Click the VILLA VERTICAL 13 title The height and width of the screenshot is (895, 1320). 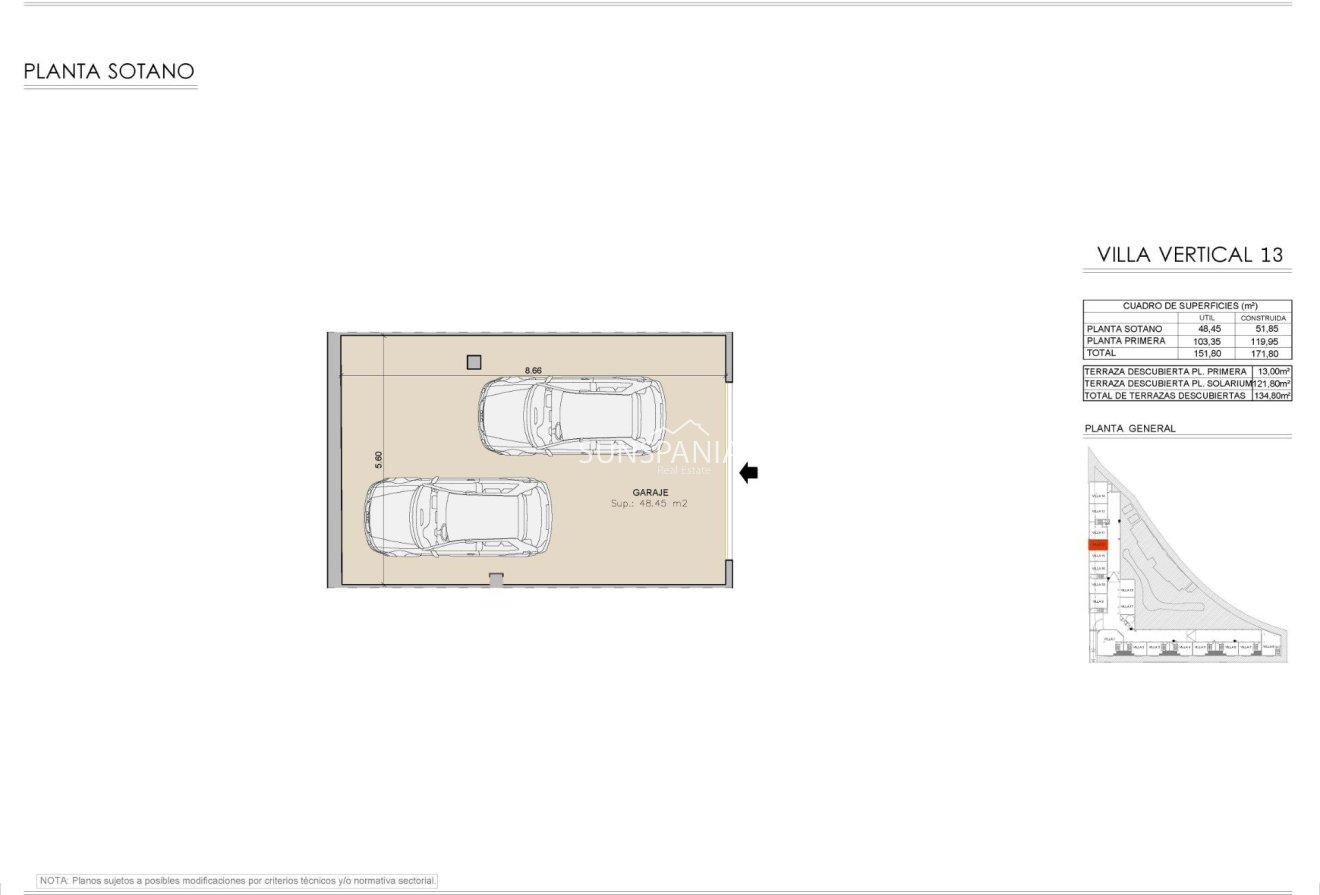pyautogui.click(x=1189, y=254)
